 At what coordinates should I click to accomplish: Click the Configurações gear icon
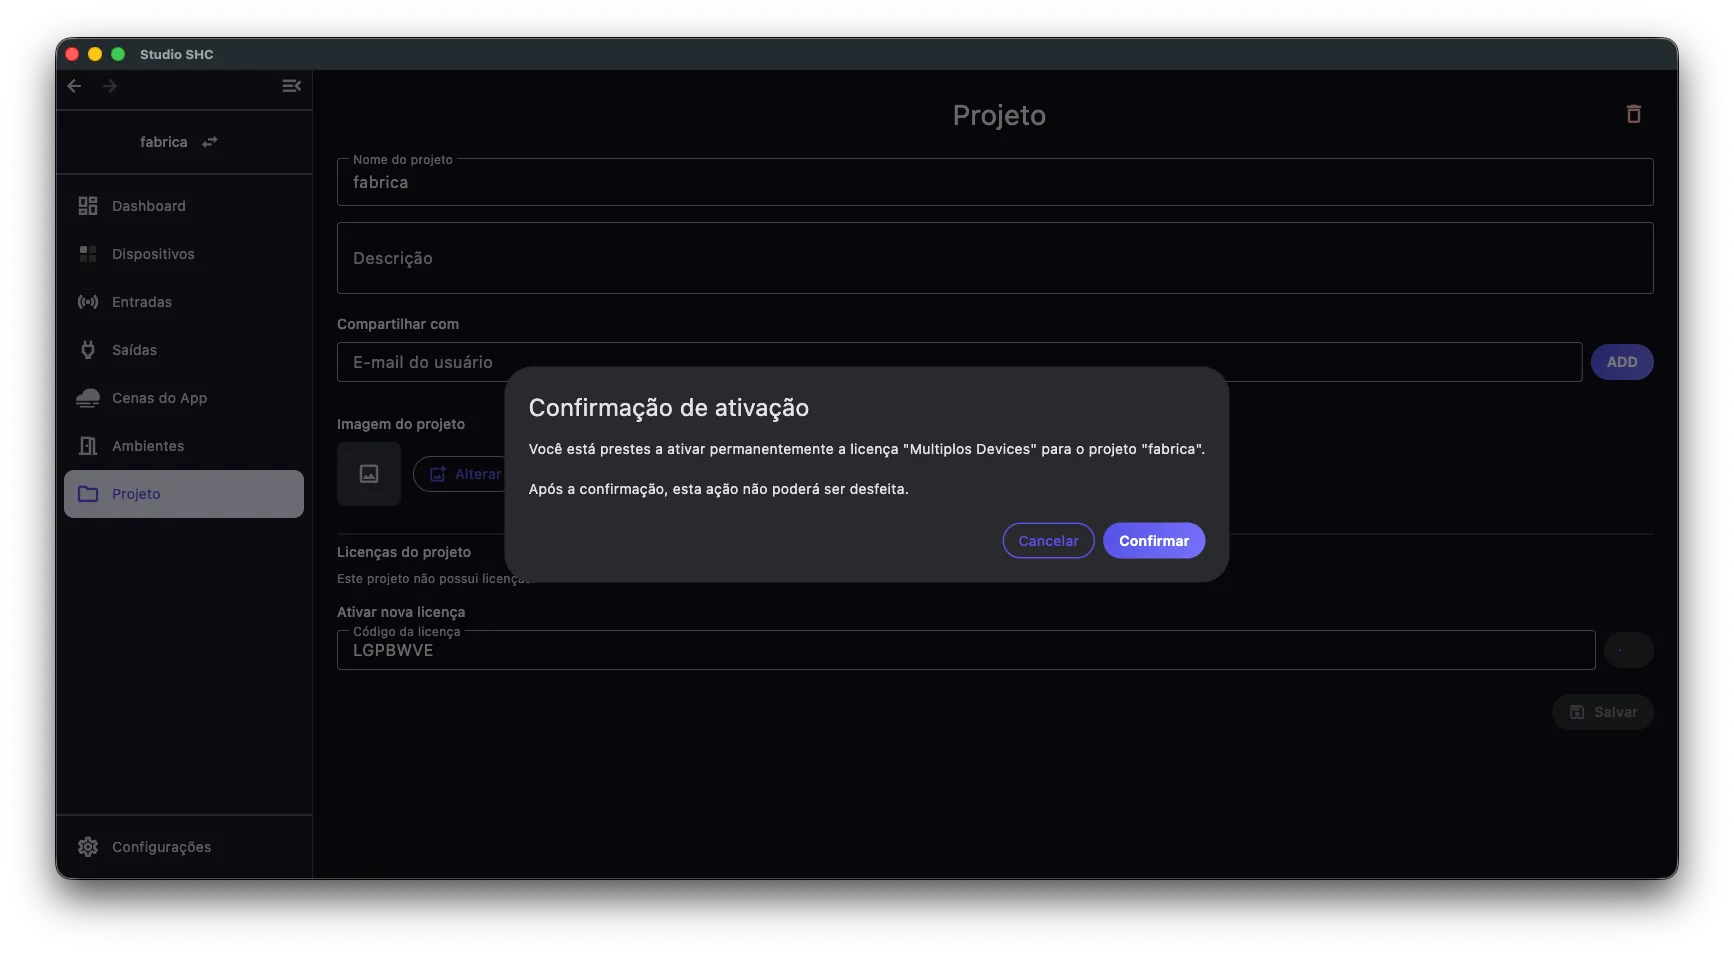pyautogui.click(x=88, y=847)
